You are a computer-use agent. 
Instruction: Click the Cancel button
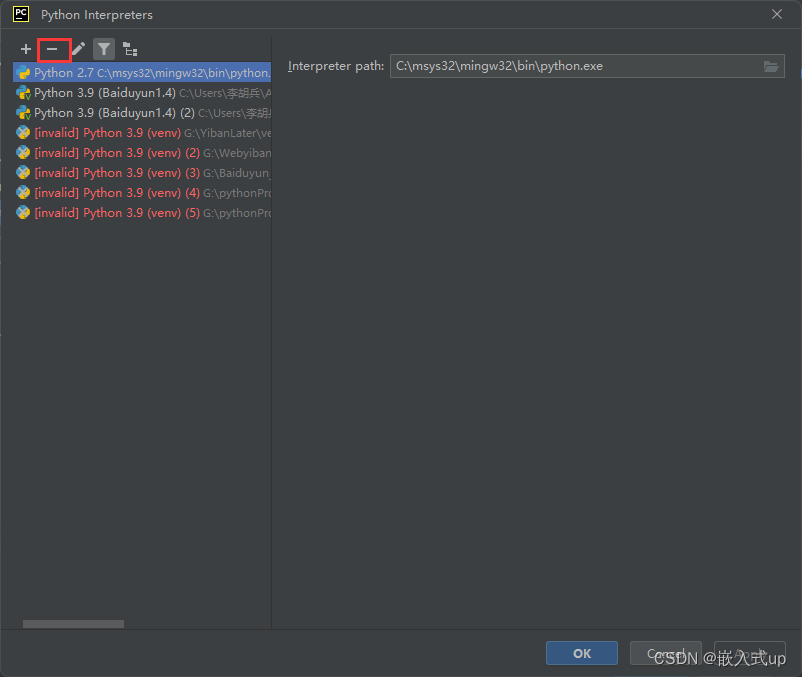[x=665, y=653]
